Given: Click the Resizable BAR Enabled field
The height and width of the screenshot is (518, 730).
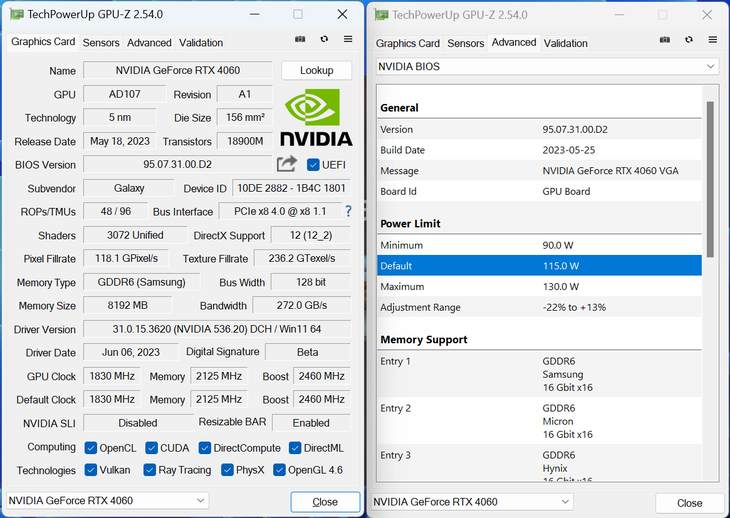Looking at the screenshot, I should [x=311, y=423].
